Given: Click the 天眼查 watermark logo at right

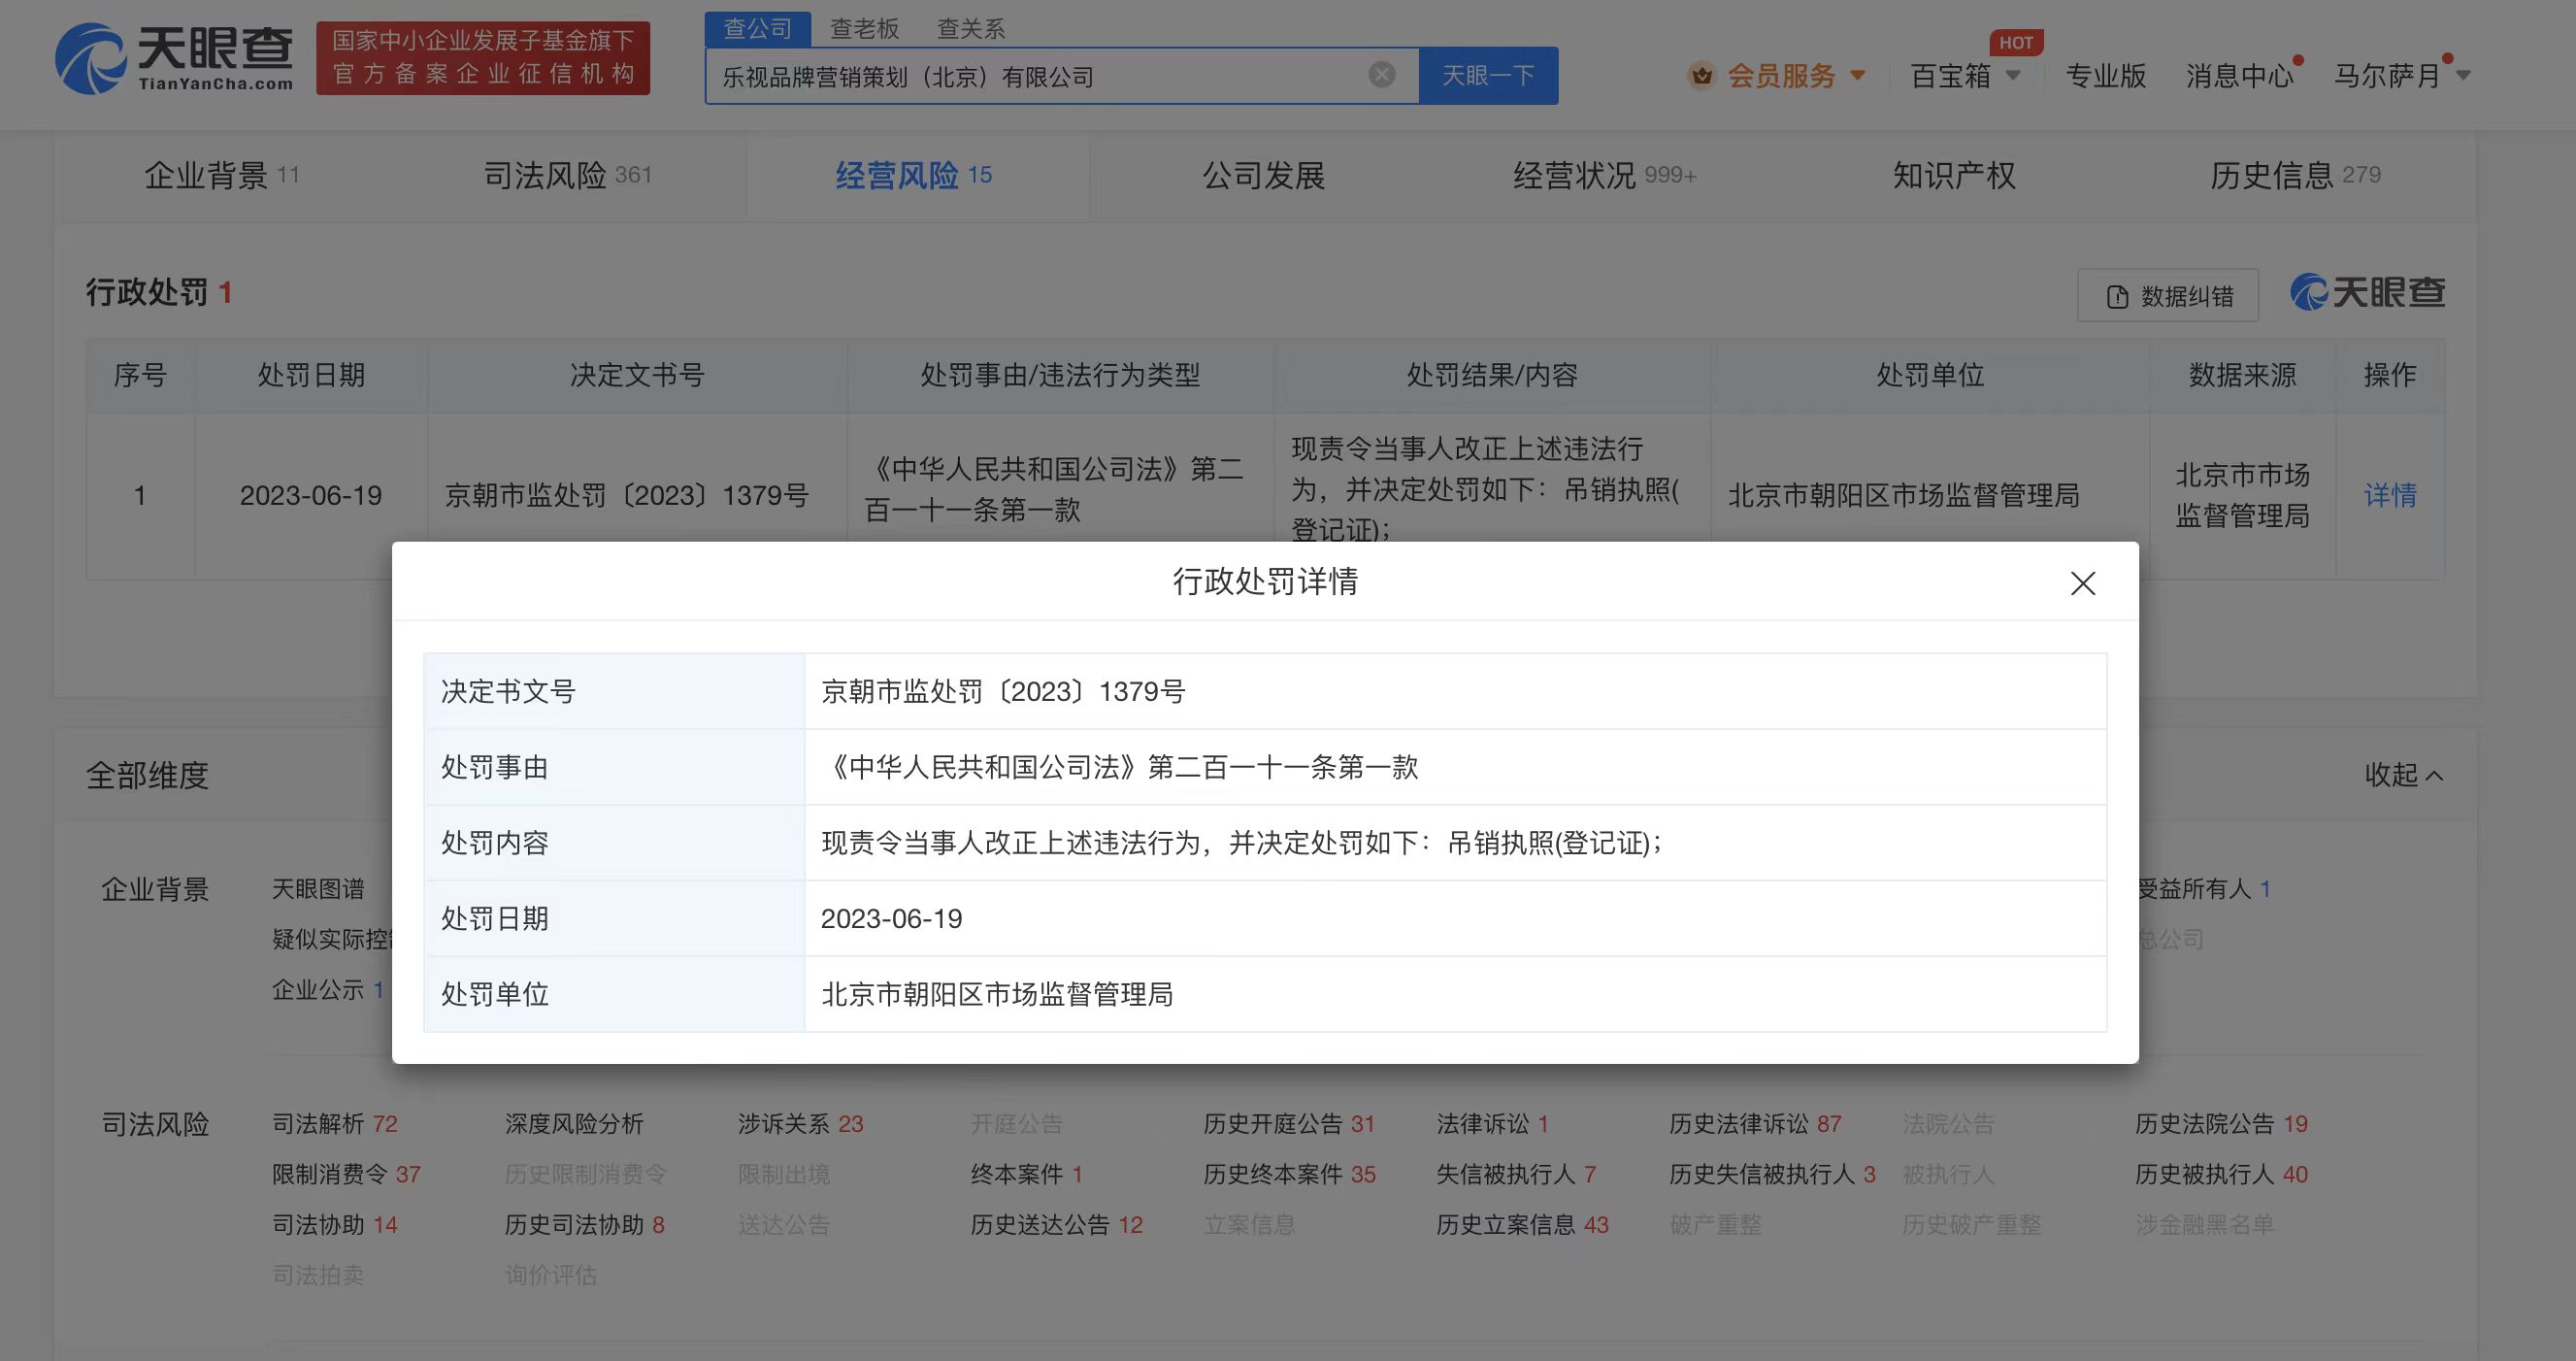Looking at the screenshot, I should click(2367, 293).
